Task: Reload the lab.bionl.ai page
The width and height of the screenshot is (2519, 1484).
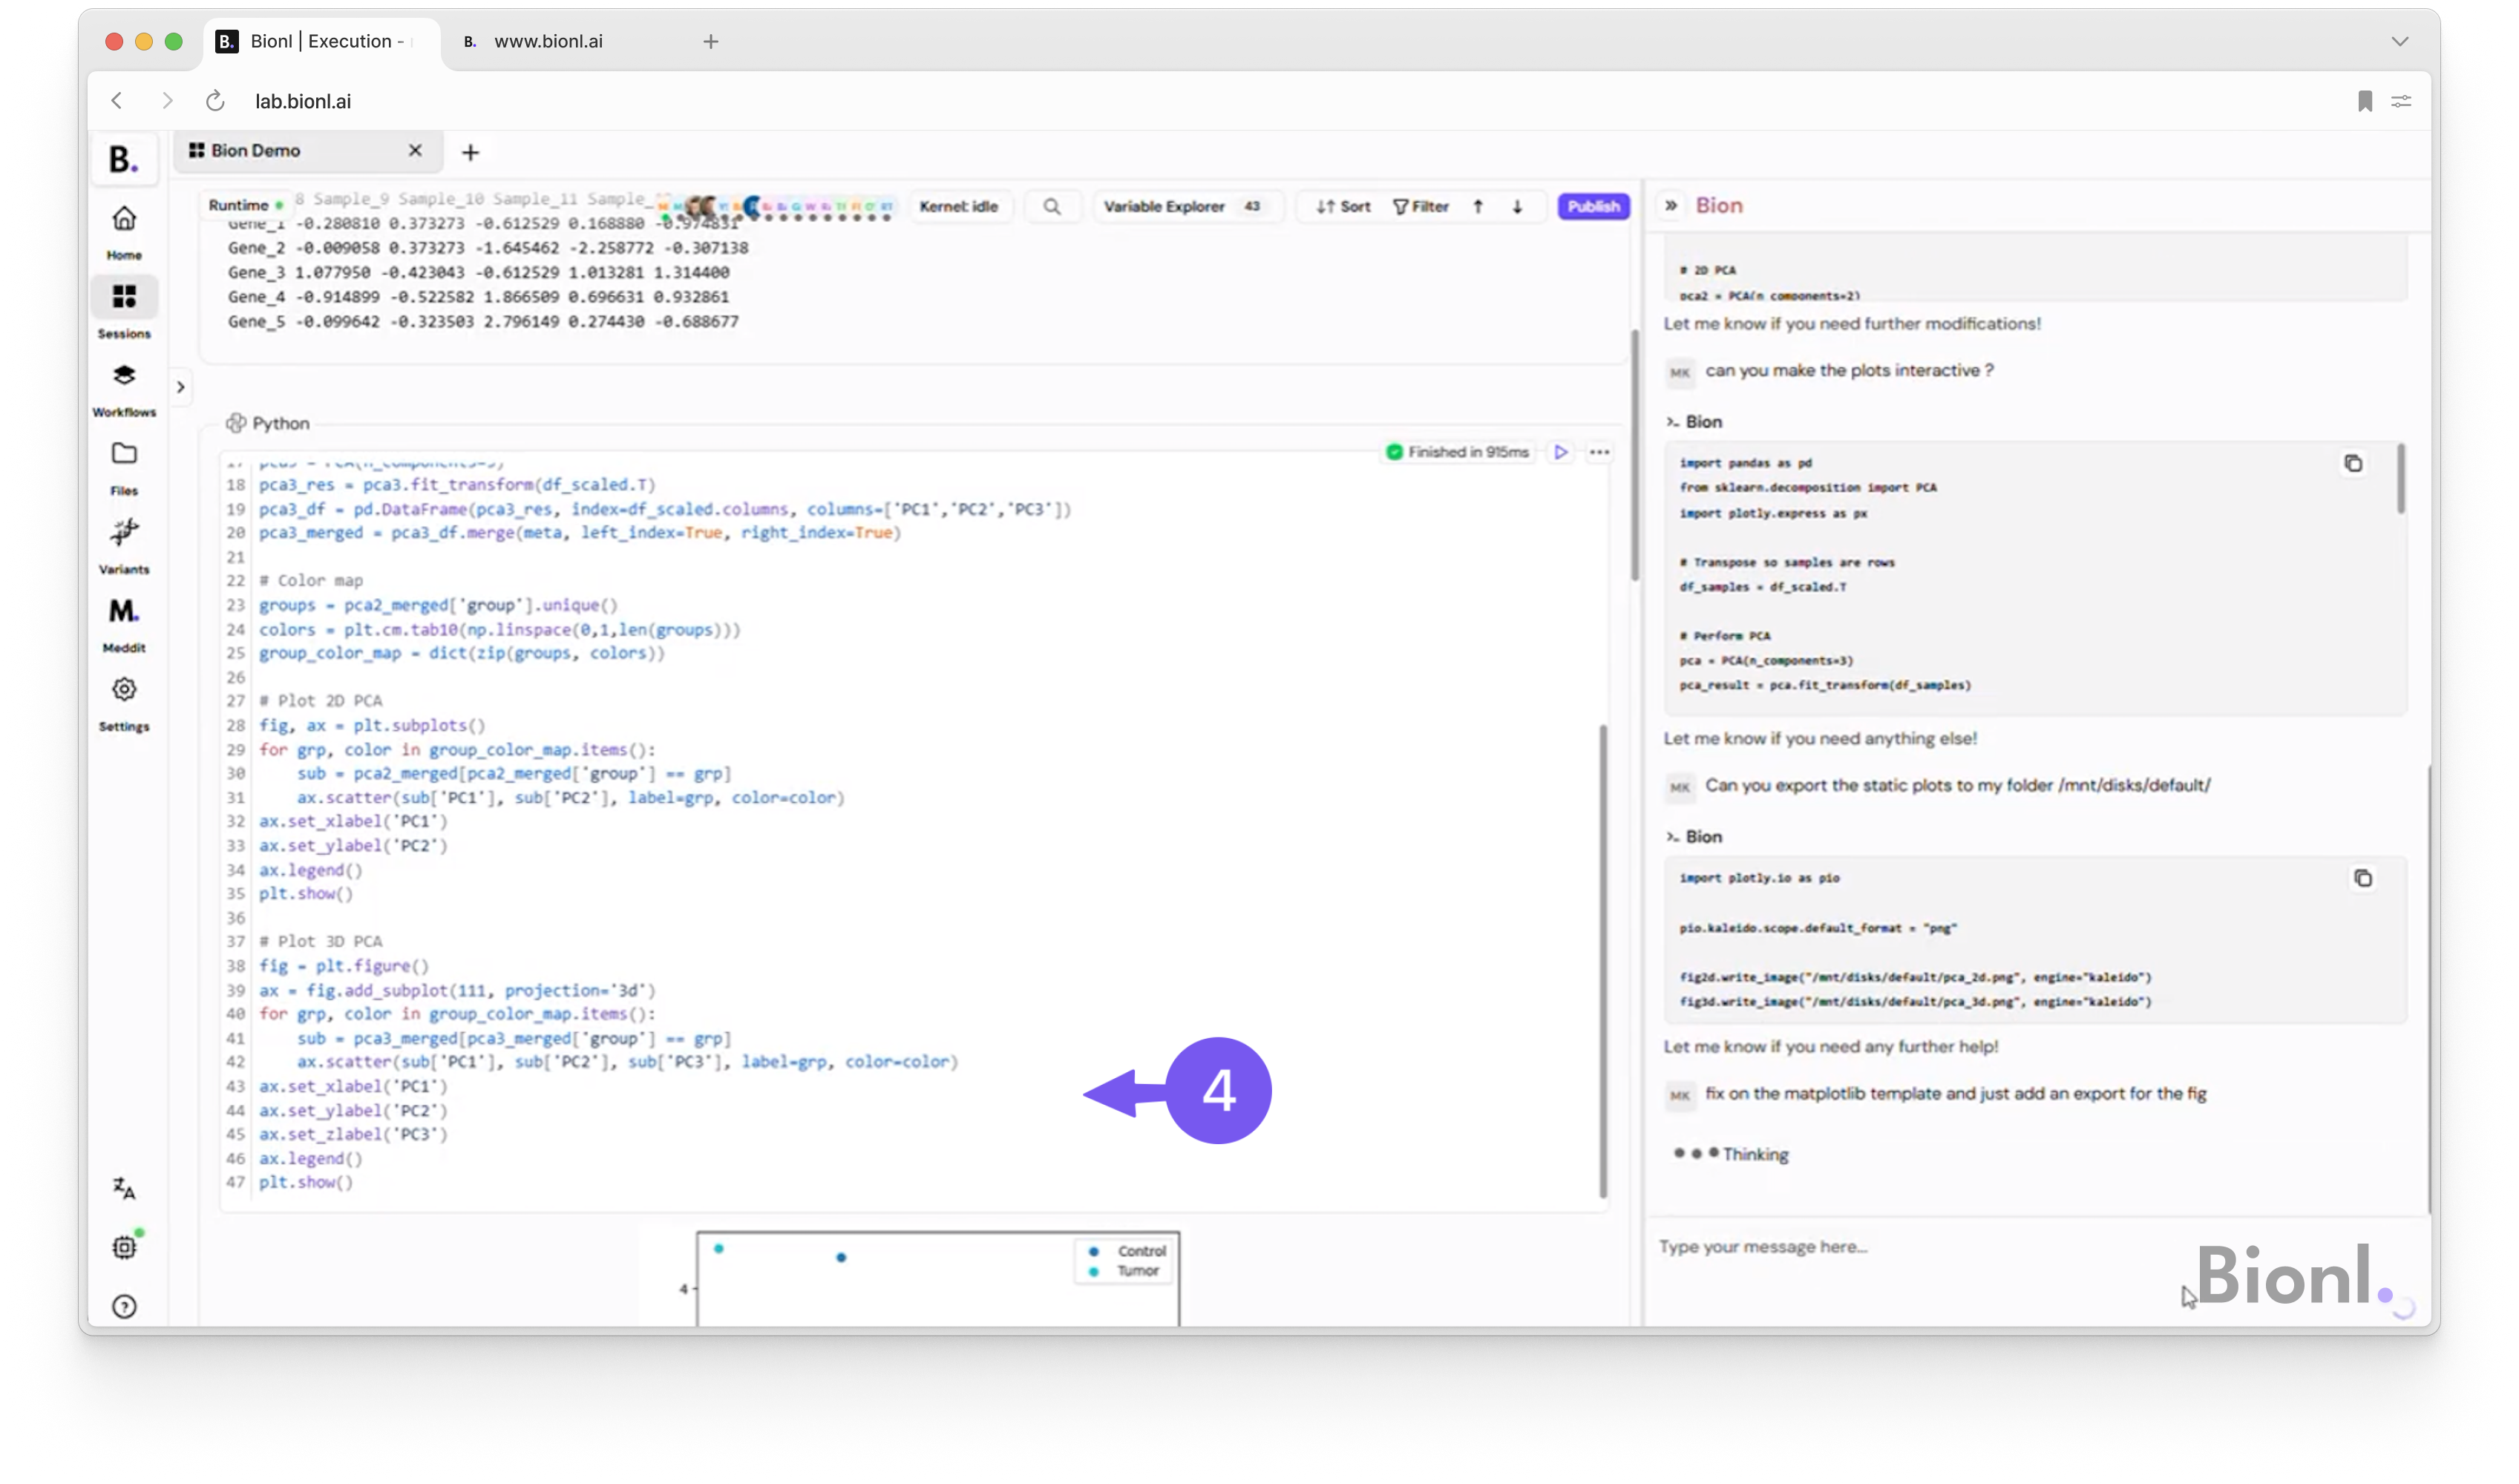Action: 215,101
